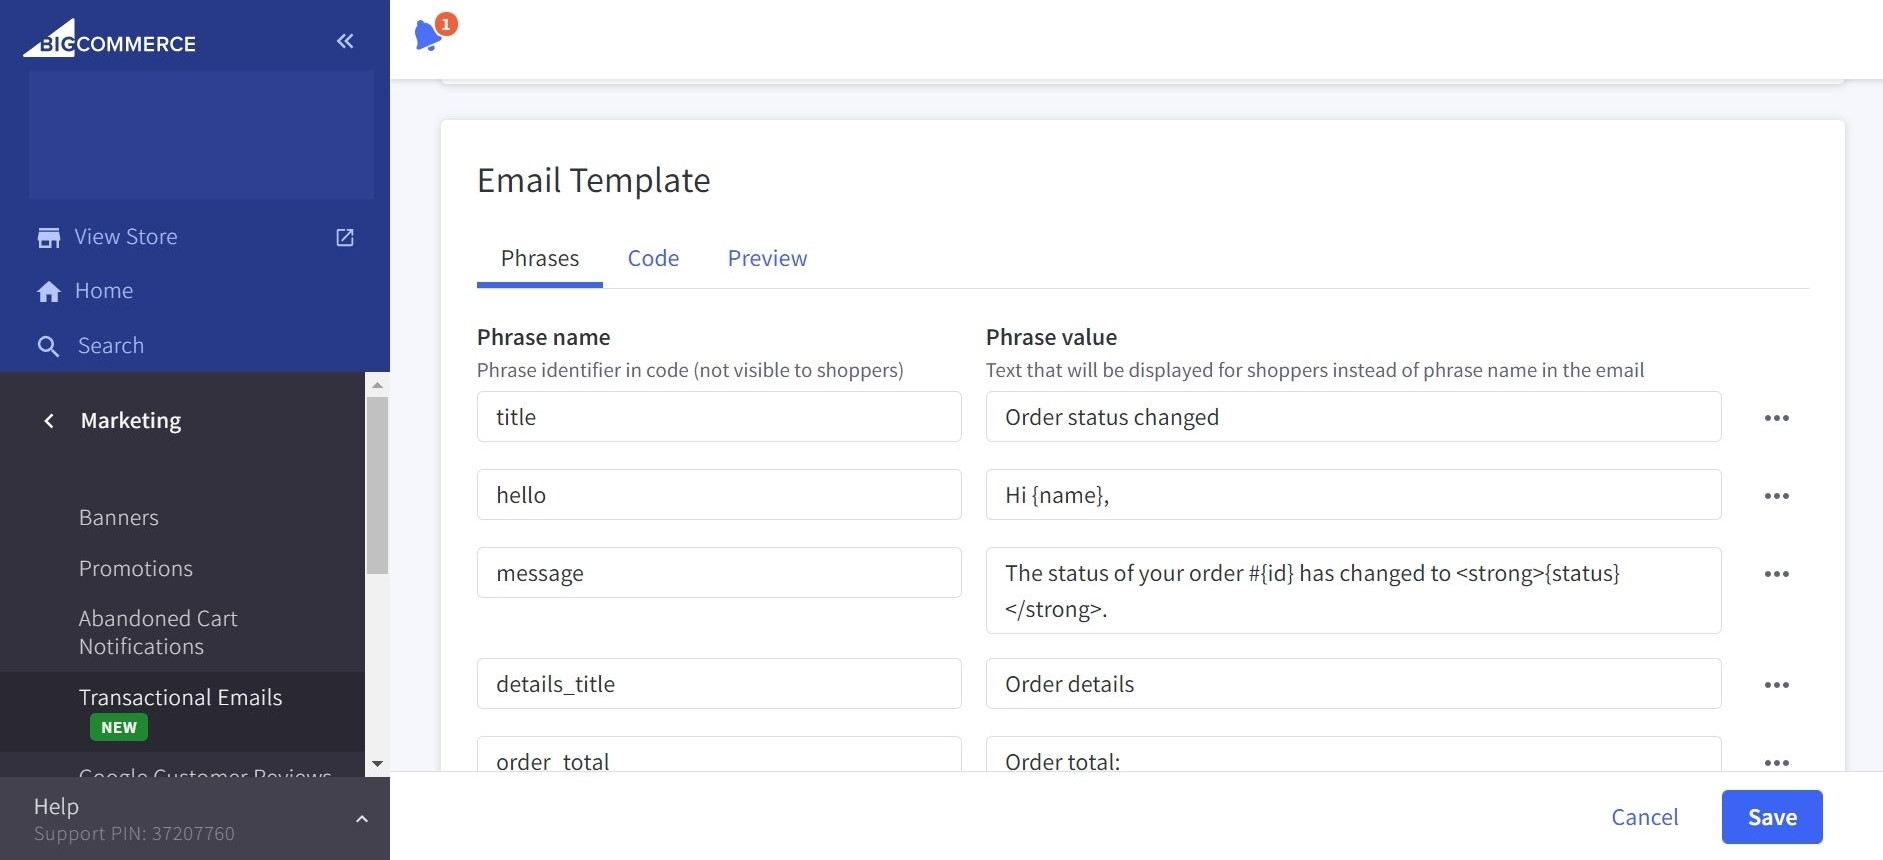Click the View Store storefront icon
1883x860 pixels.
[x=48, y=238]
